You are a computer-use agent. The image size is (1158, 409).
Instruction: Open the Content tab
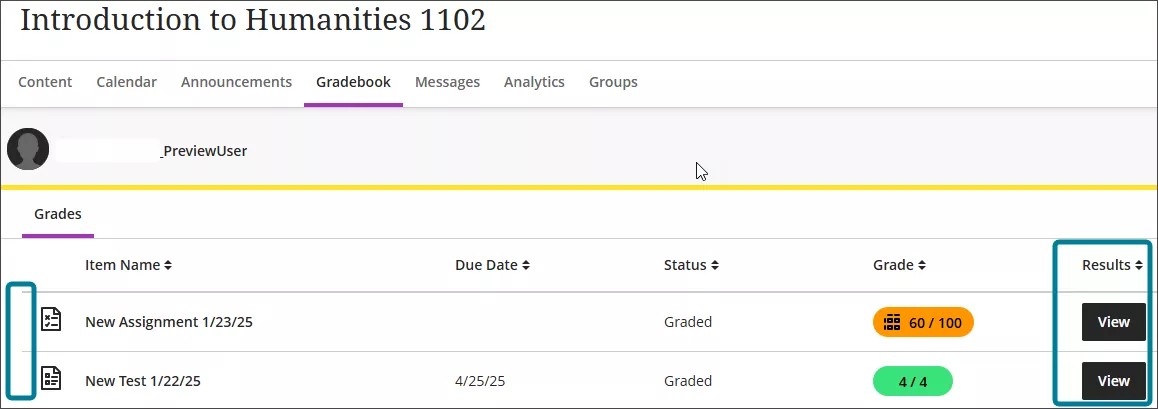45,82
